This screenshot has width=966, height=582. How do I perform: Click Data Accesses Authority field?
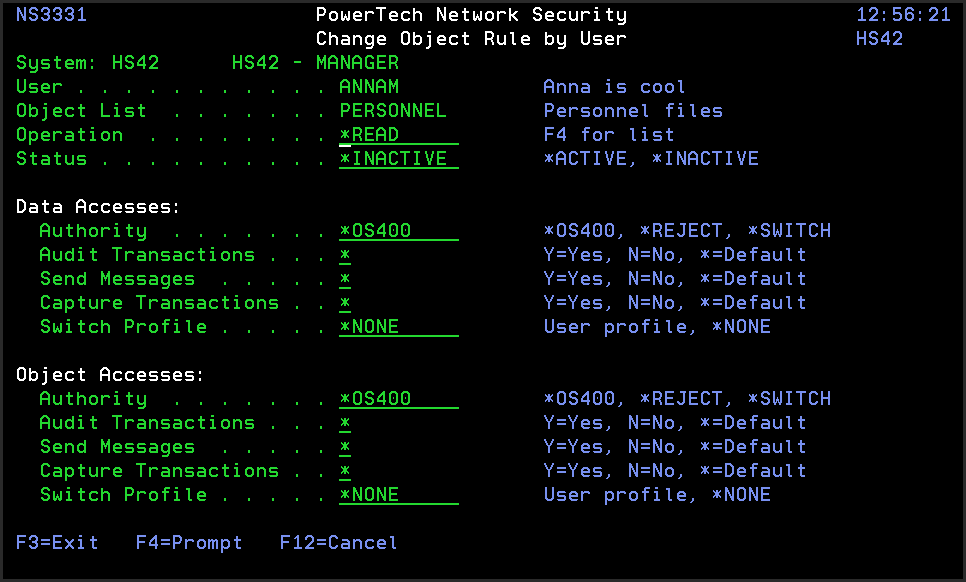pyautogui.click(x=398, y=231)
